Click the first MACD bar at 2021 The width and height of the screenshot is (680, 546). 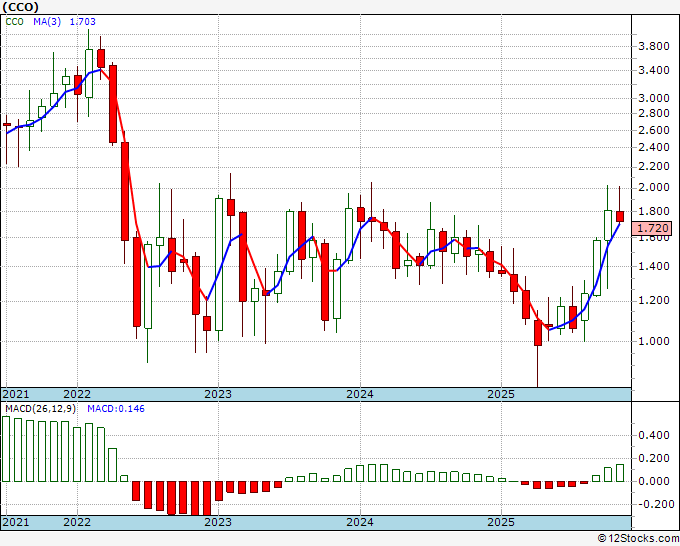[6, 449]
